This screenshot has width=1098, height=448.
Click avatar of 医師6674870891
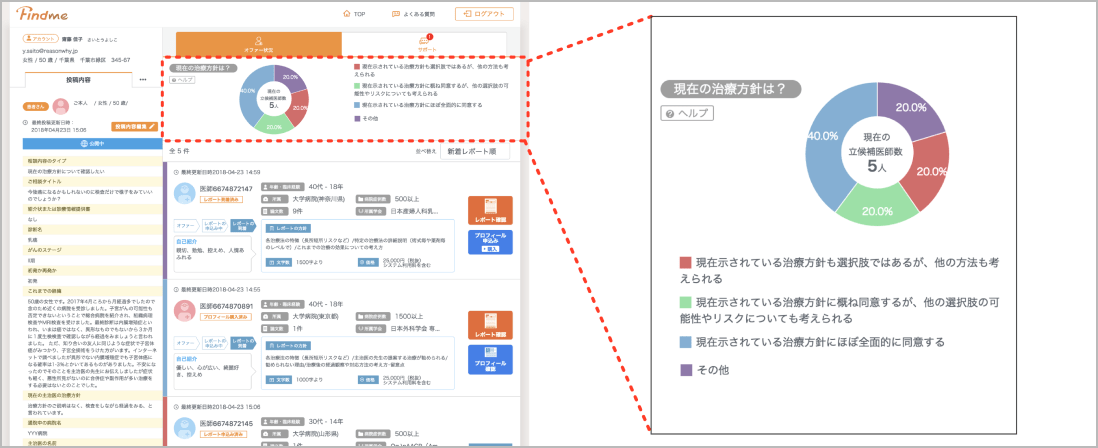click(185, 311)
